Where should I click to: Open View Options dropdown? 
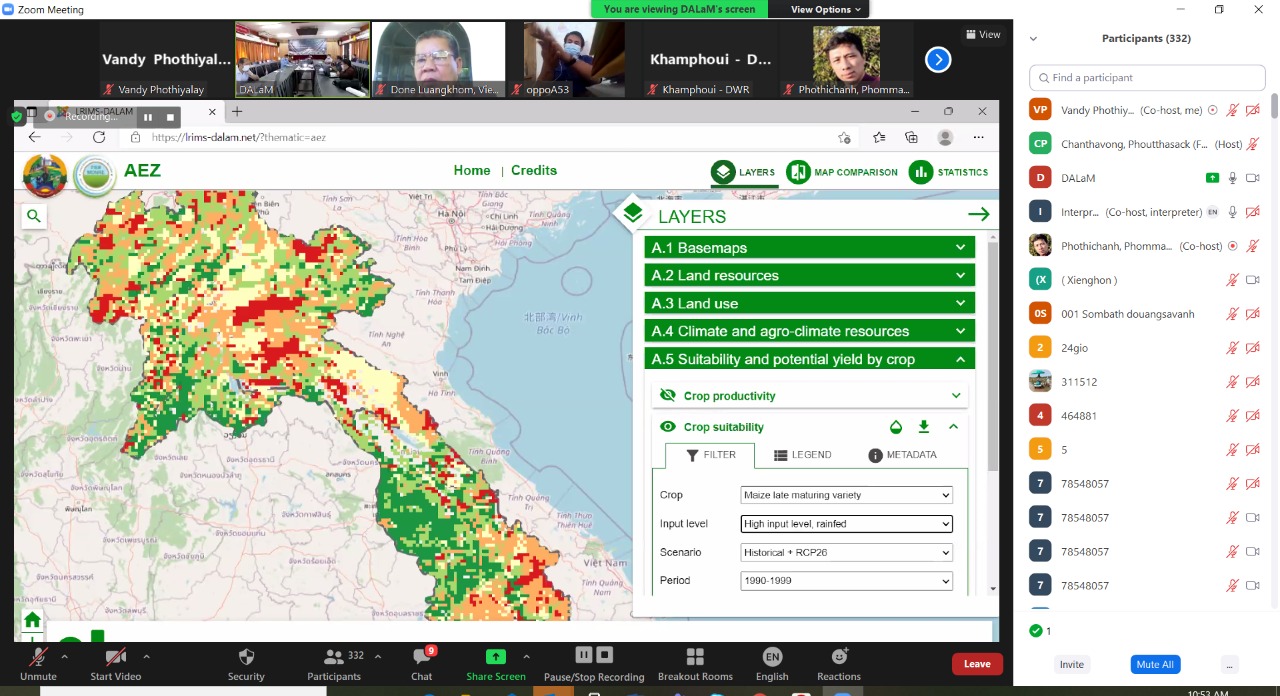click(826, 9)
